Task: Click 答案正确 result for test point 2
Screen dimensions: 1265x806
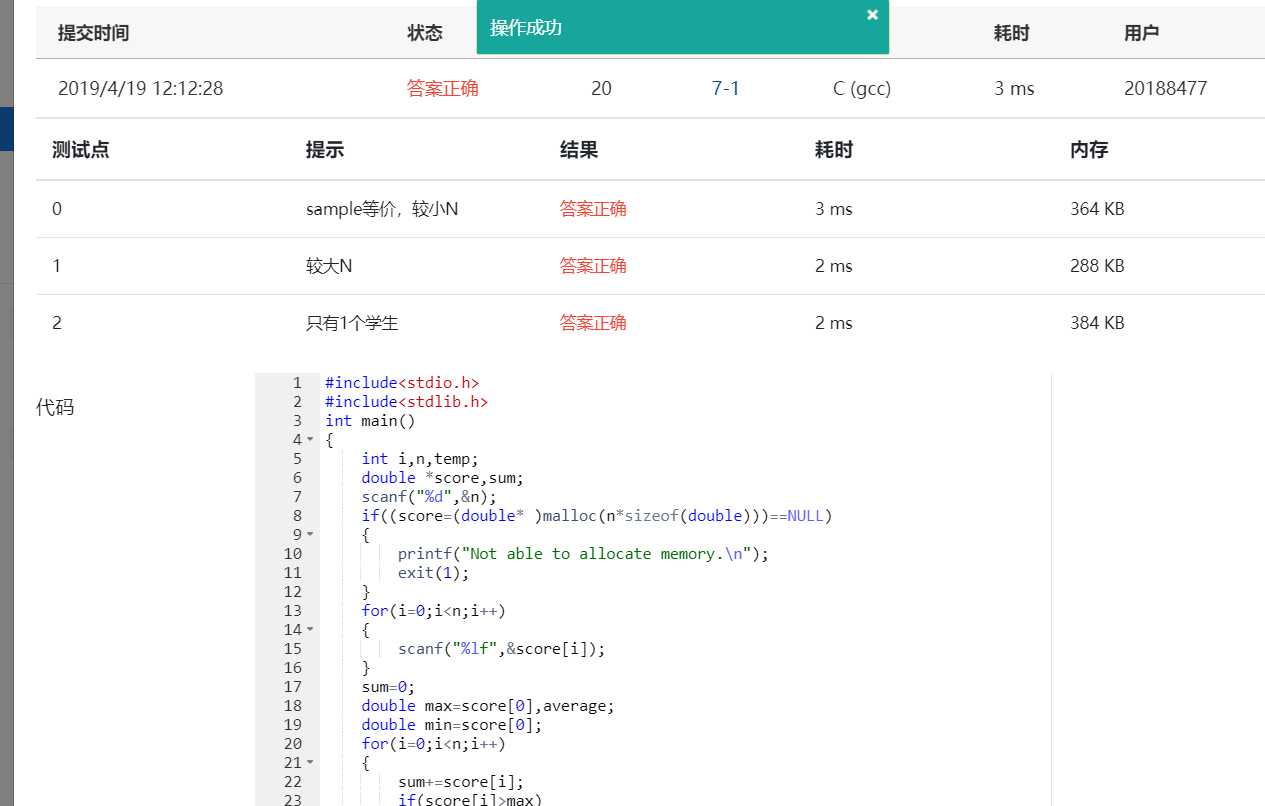Action: tap(593, 323)
